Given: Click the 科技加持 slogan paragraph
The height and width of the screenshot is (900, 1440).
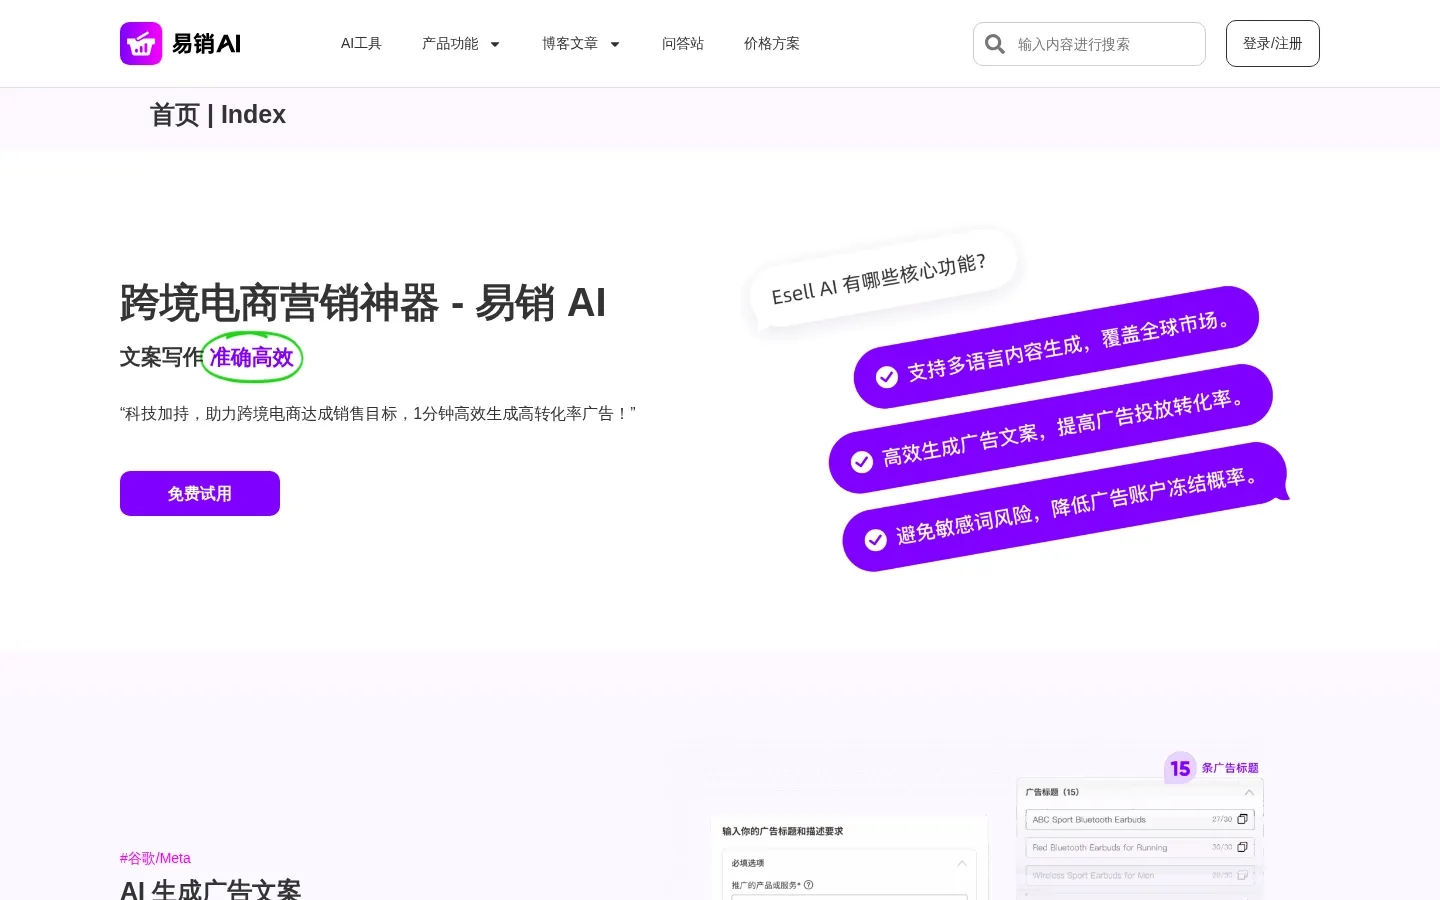Looking at the screenshot, I should point(378,413).
